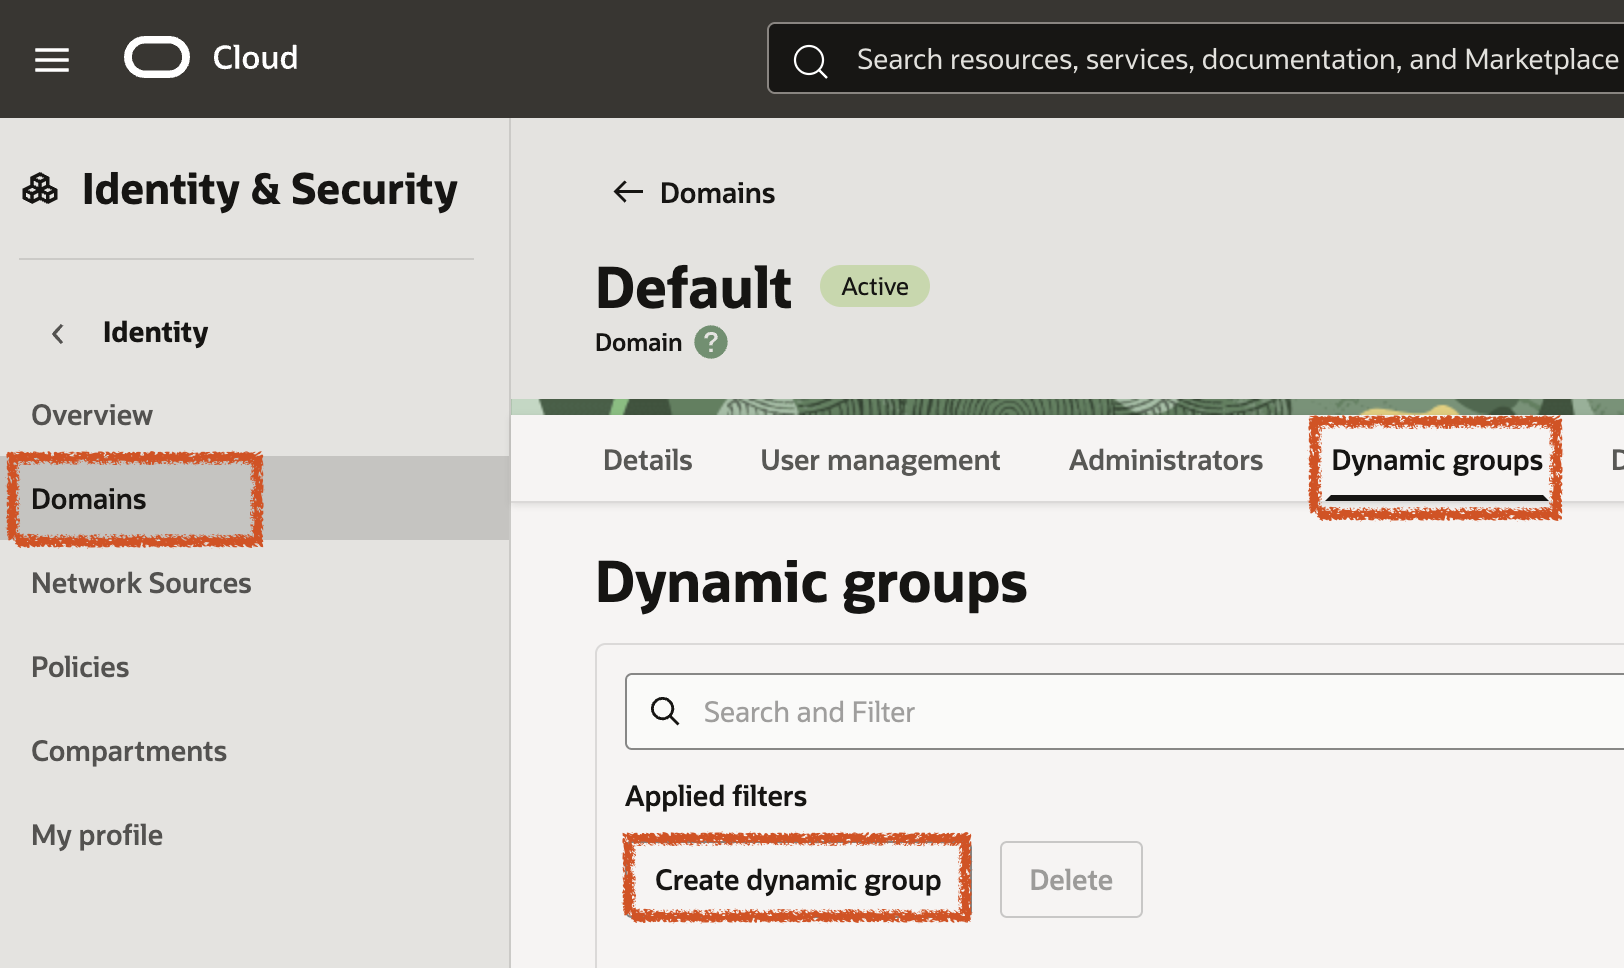Screen dimensions: 1624x968
Task: Open the Policies page
Action: (80, 667)
